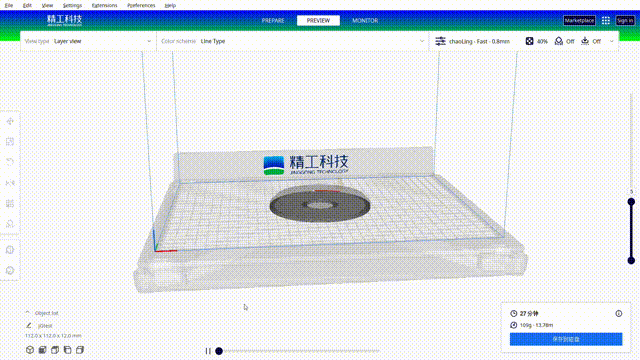Click the 109g - 13.78m material estimate
Image resolution: width=640 pixels, height=360 pixels.
coord(536,325)
